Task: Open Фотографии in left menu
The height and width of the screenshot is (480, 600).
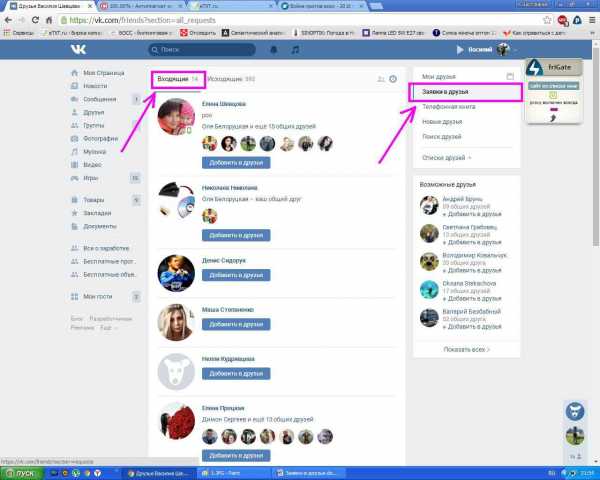Action: click(100, 139)
